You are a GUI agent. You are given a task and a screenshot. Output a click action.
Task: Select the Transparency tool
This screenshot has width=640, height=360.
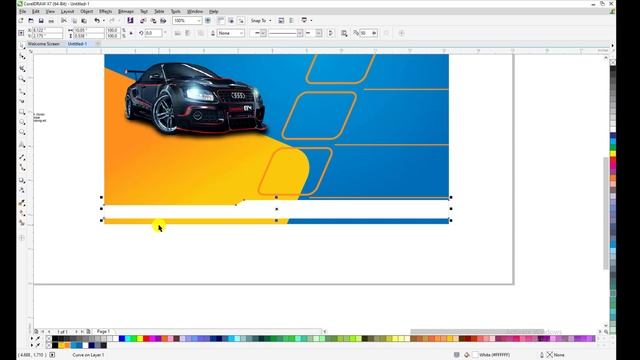pos(22,190)
